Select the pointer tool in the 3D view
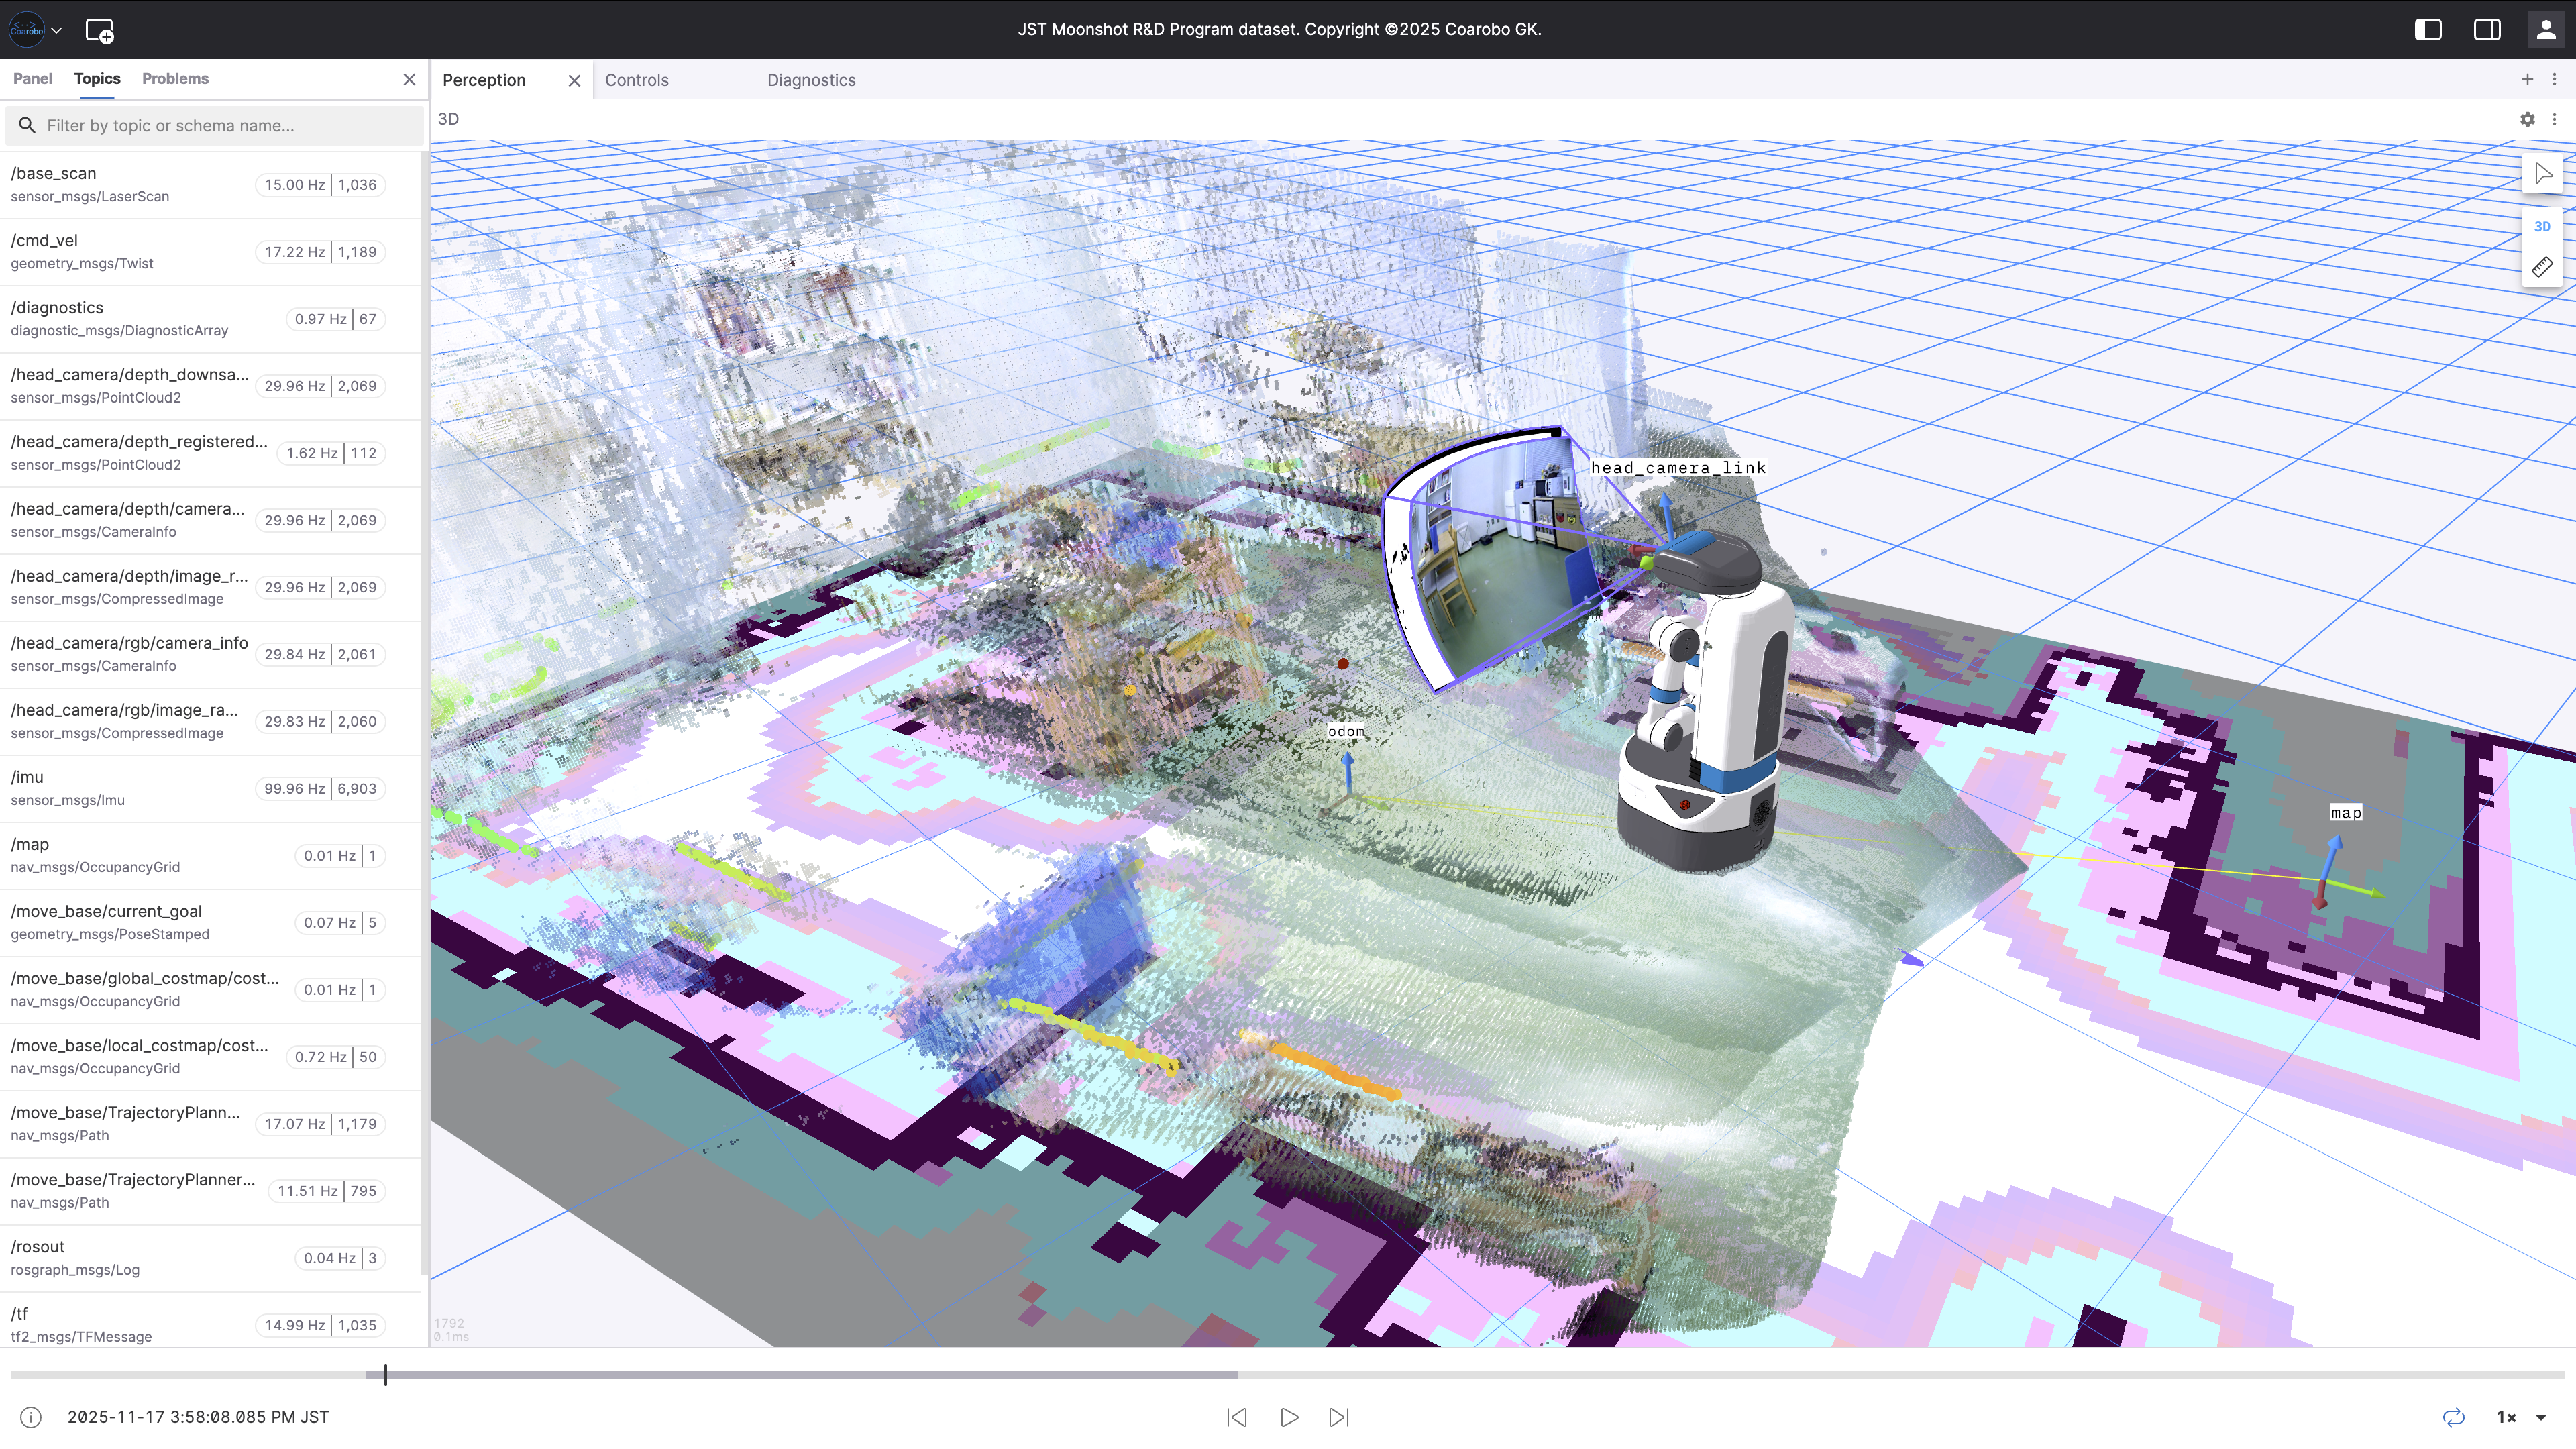This screenshot has width=2576, height=1449. pos(2544,172)
